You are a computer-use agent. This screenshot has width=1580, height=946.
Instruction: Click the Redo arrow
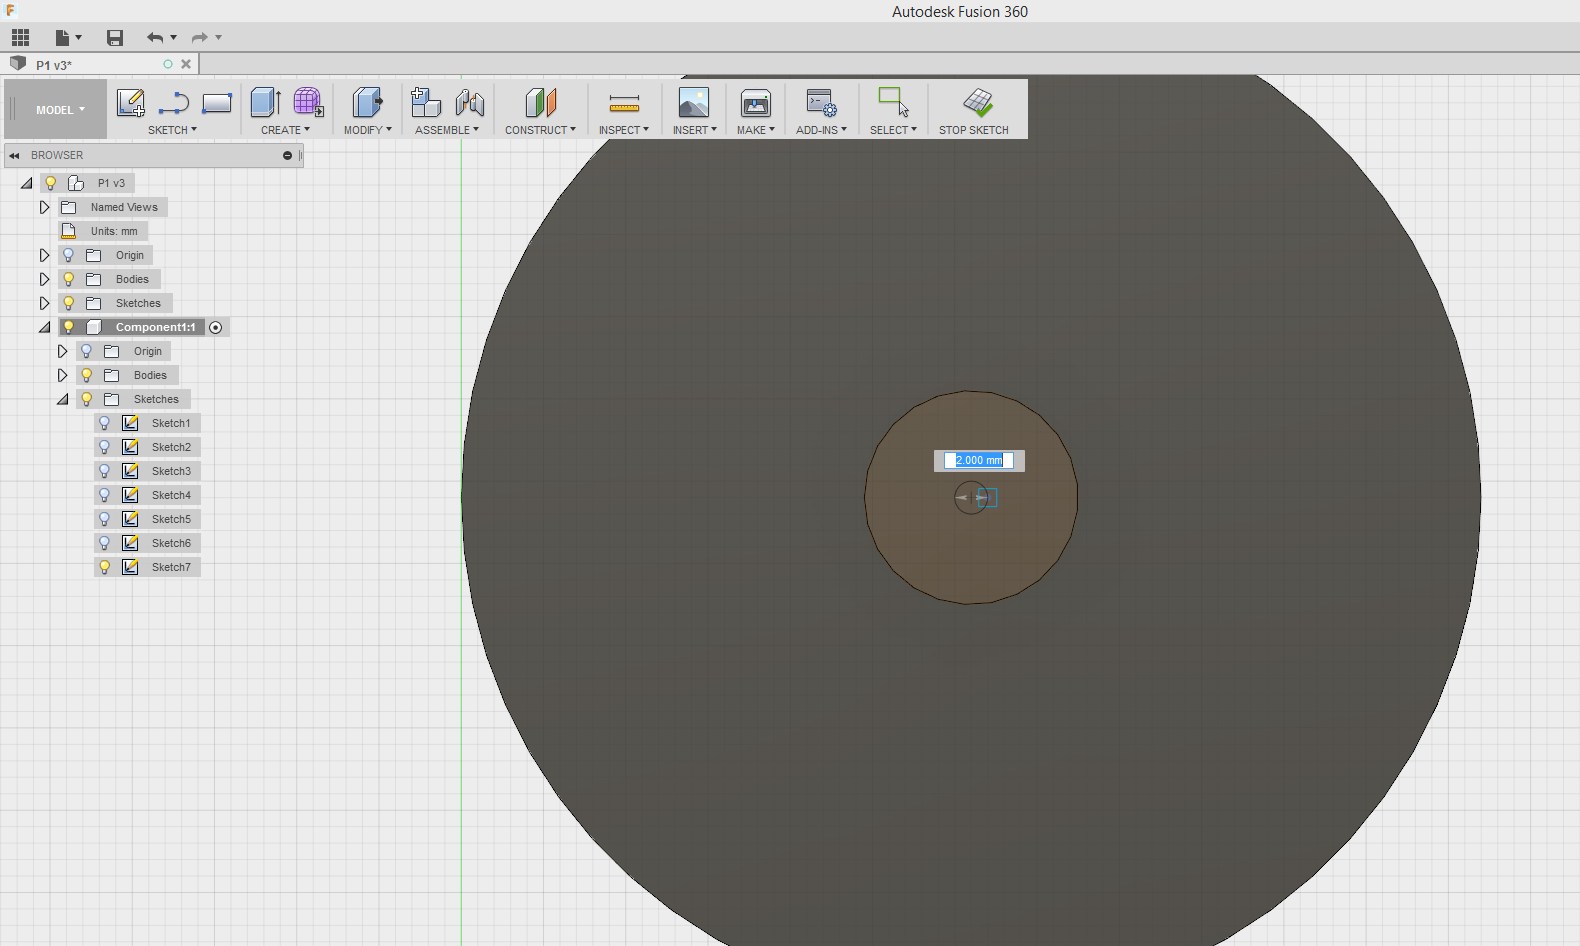pyautogui.click(x=200, y=38)
